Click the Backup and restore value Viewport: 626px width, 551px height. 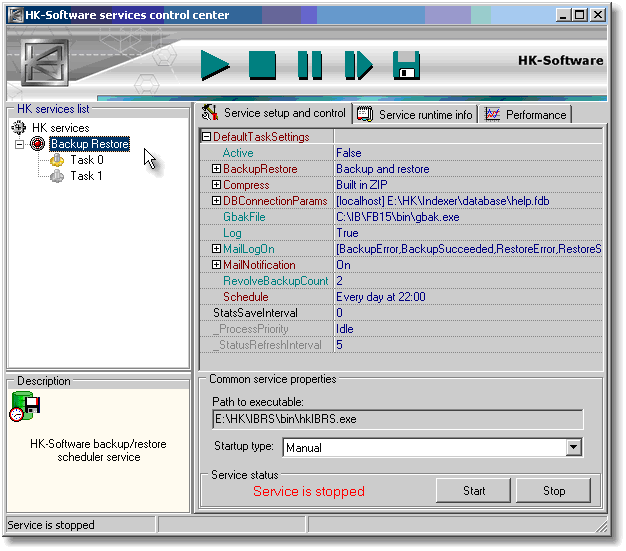point(382,169)
